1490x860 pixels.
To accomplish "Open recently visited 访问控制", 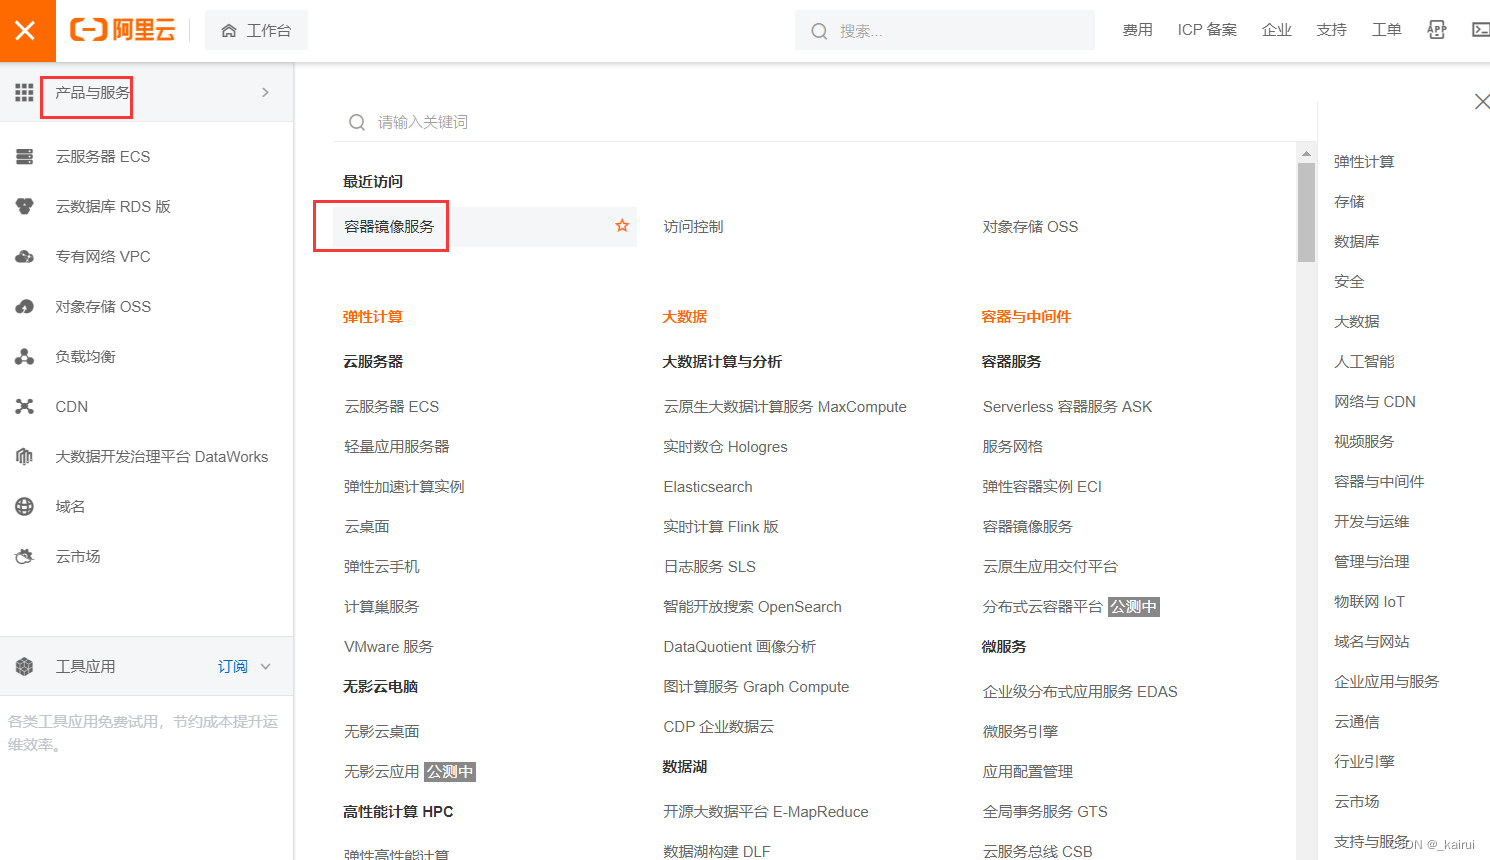I will [693, 227].
